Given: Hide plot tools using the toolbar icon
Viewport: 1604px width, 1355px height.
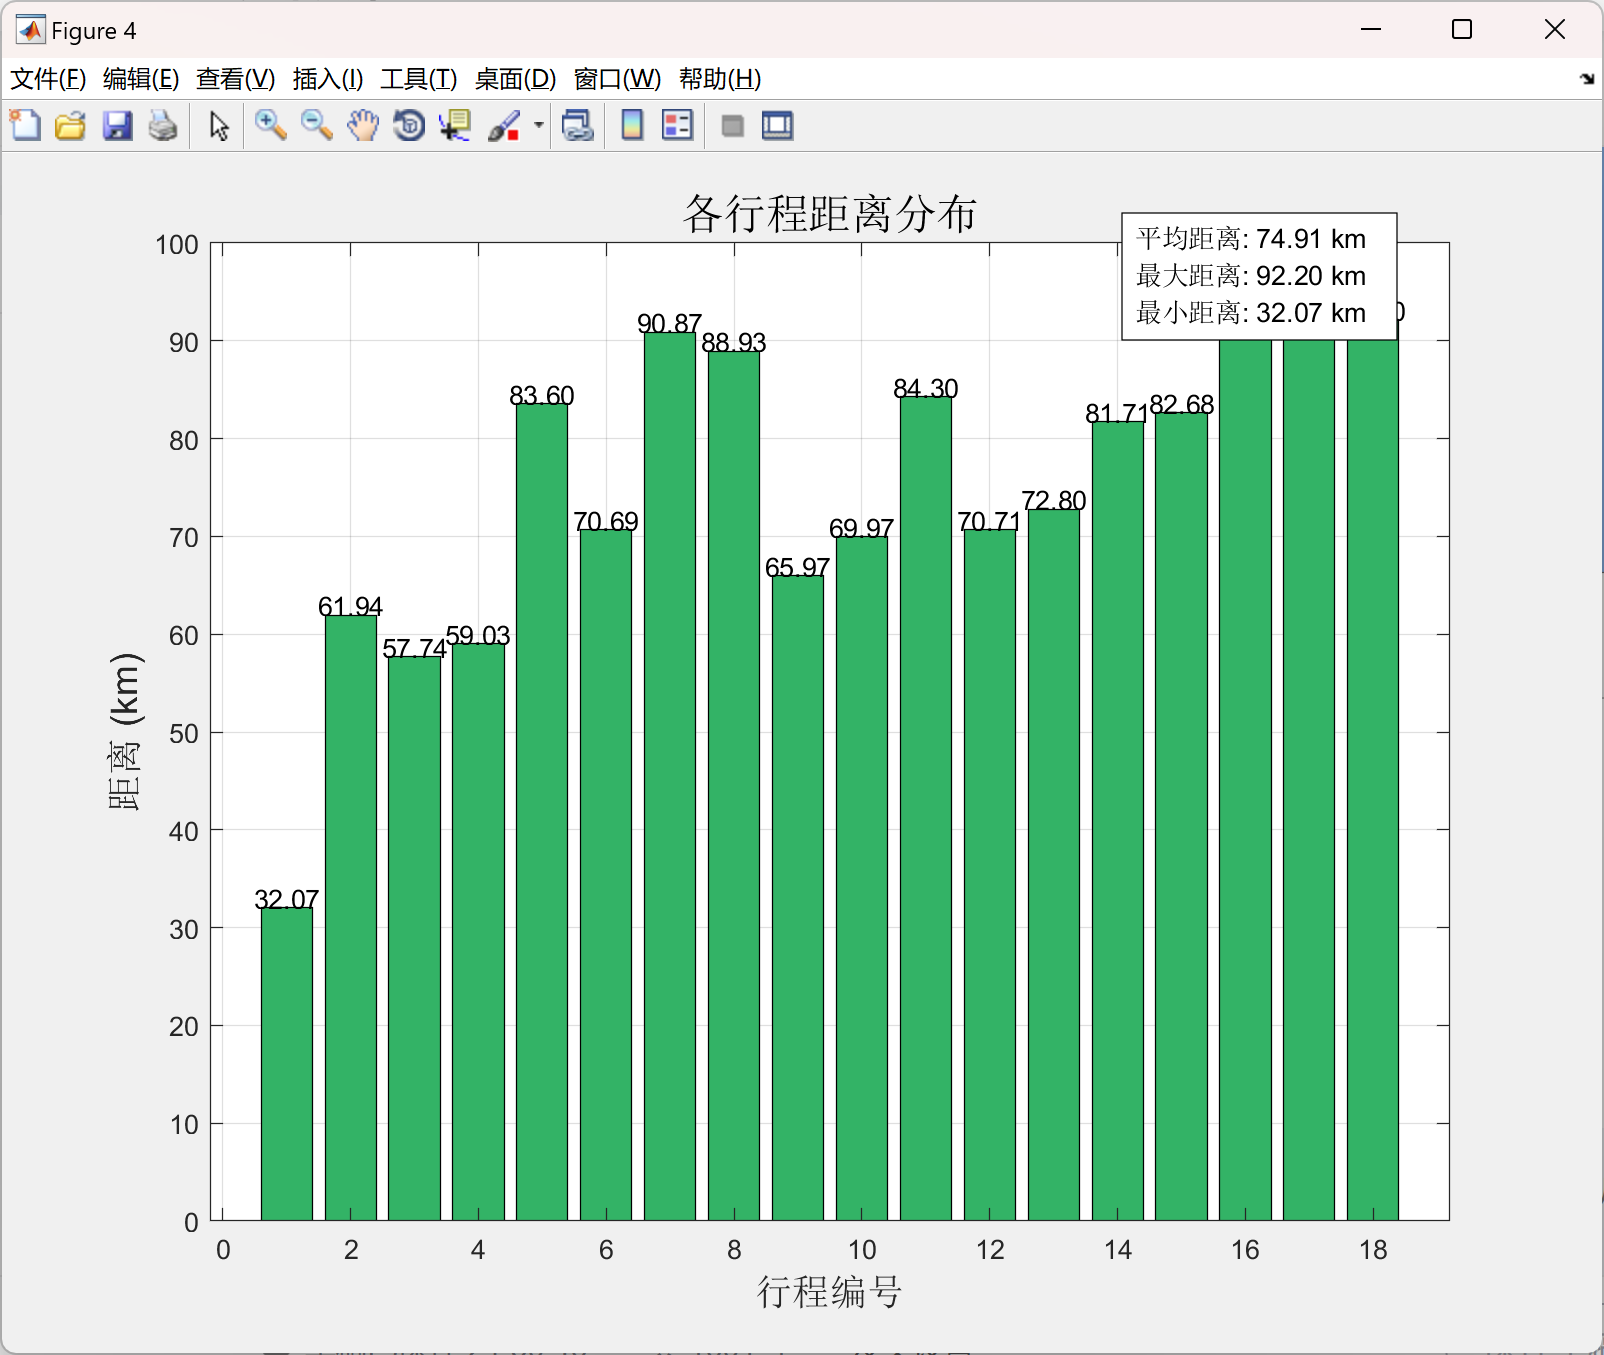Looking at the screenshot, I should 732,126.
